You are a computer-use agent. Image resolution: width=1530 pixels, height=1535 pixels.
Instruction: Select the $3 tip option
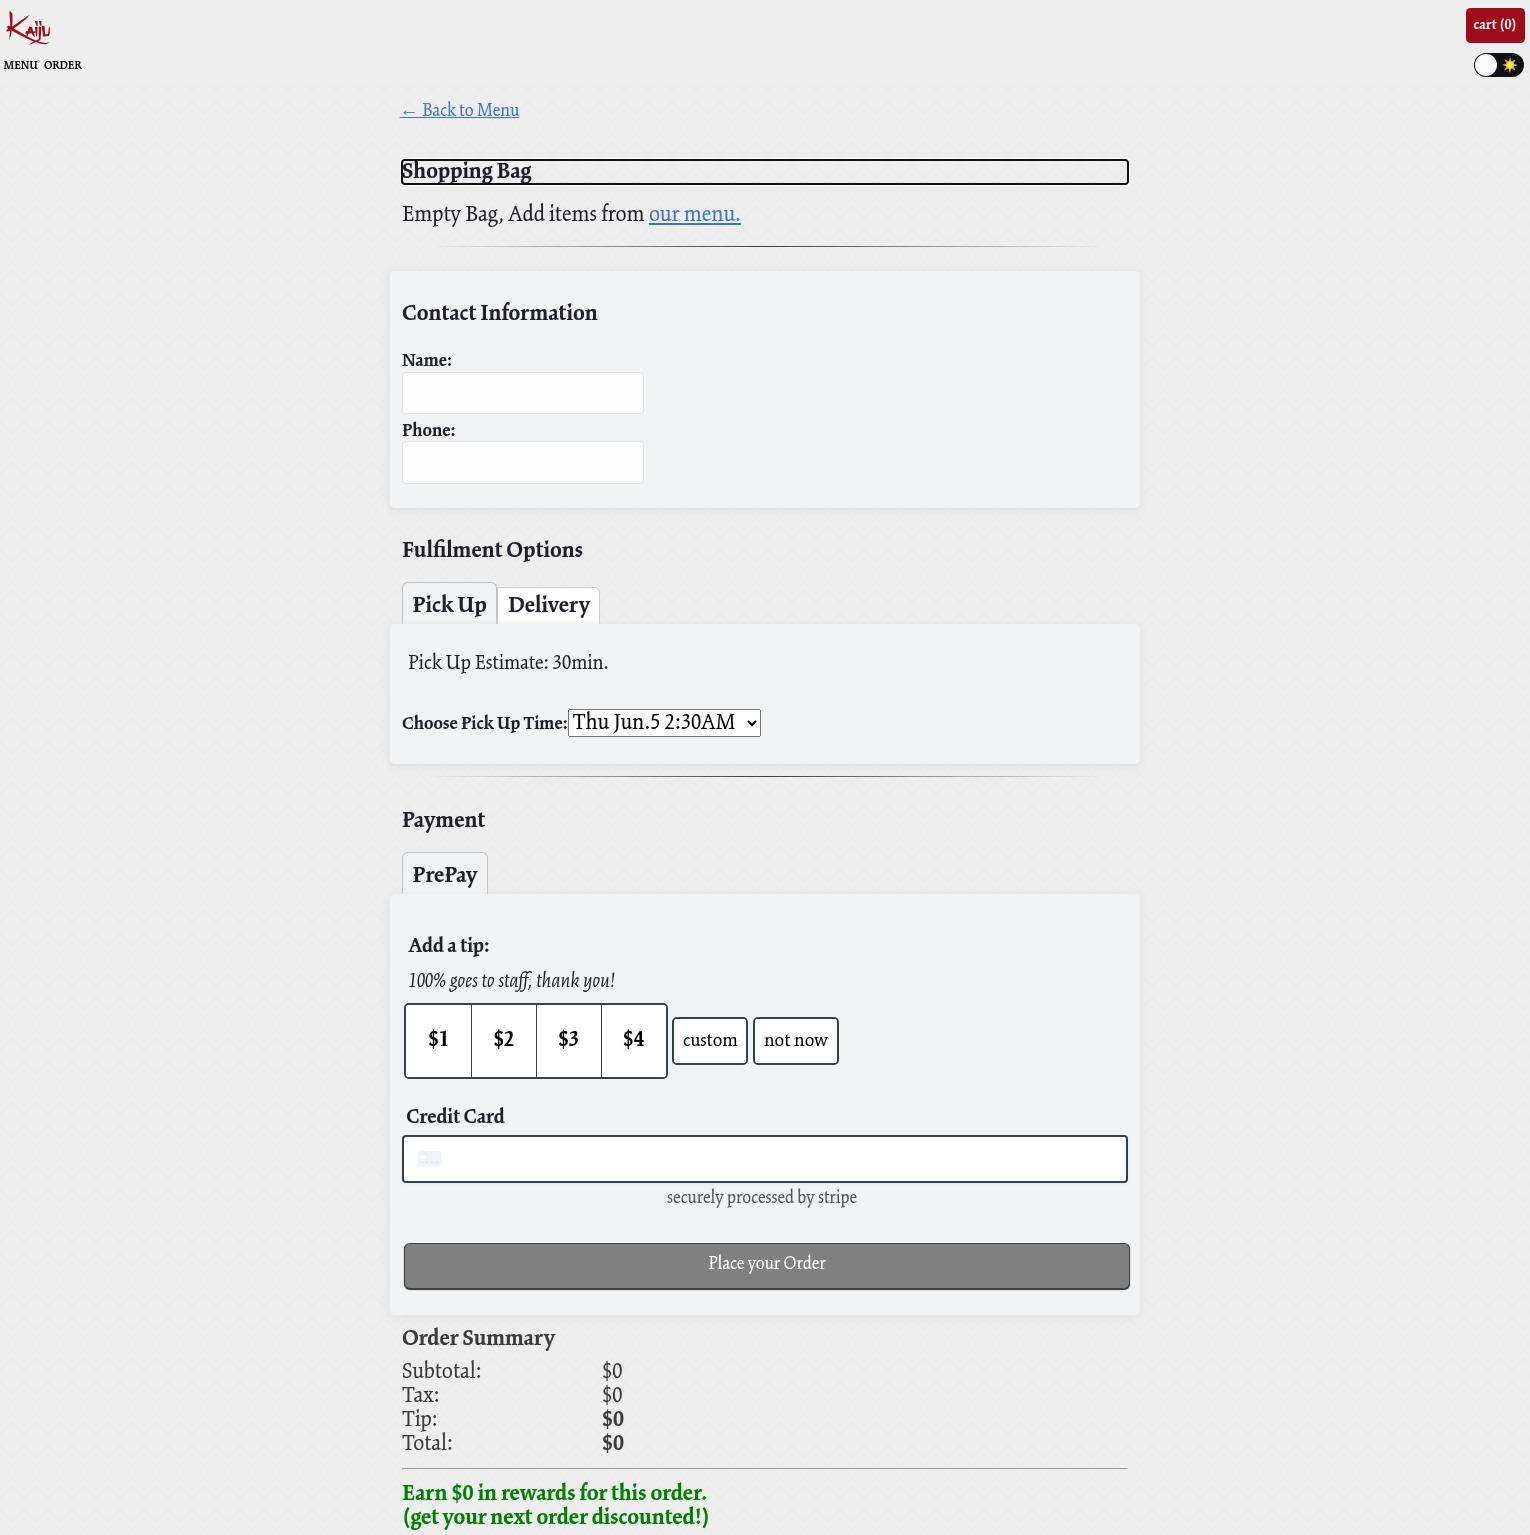click(x=568, y=1040)
